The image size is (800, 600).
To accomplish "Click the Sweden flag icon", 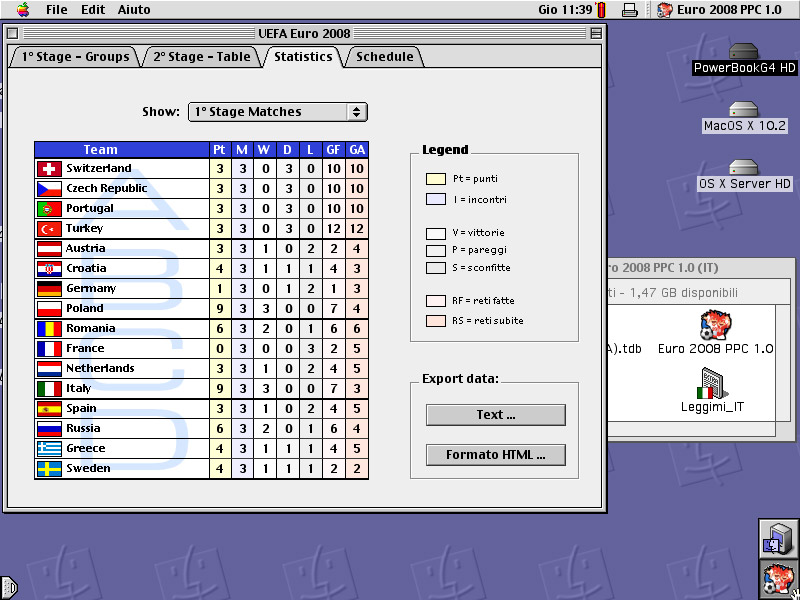I will [x=49, y=468].
